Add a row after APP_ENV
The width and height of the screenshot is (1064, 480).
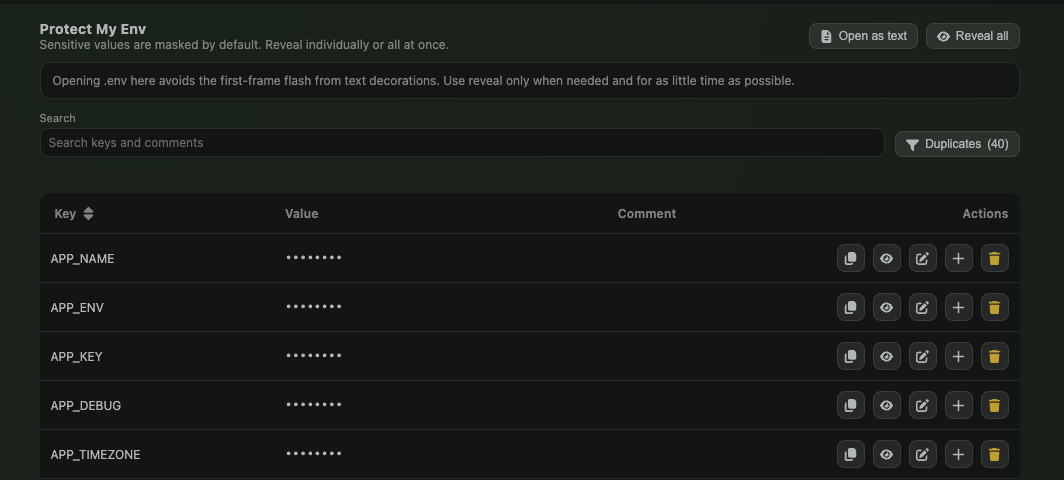[958, 307]
